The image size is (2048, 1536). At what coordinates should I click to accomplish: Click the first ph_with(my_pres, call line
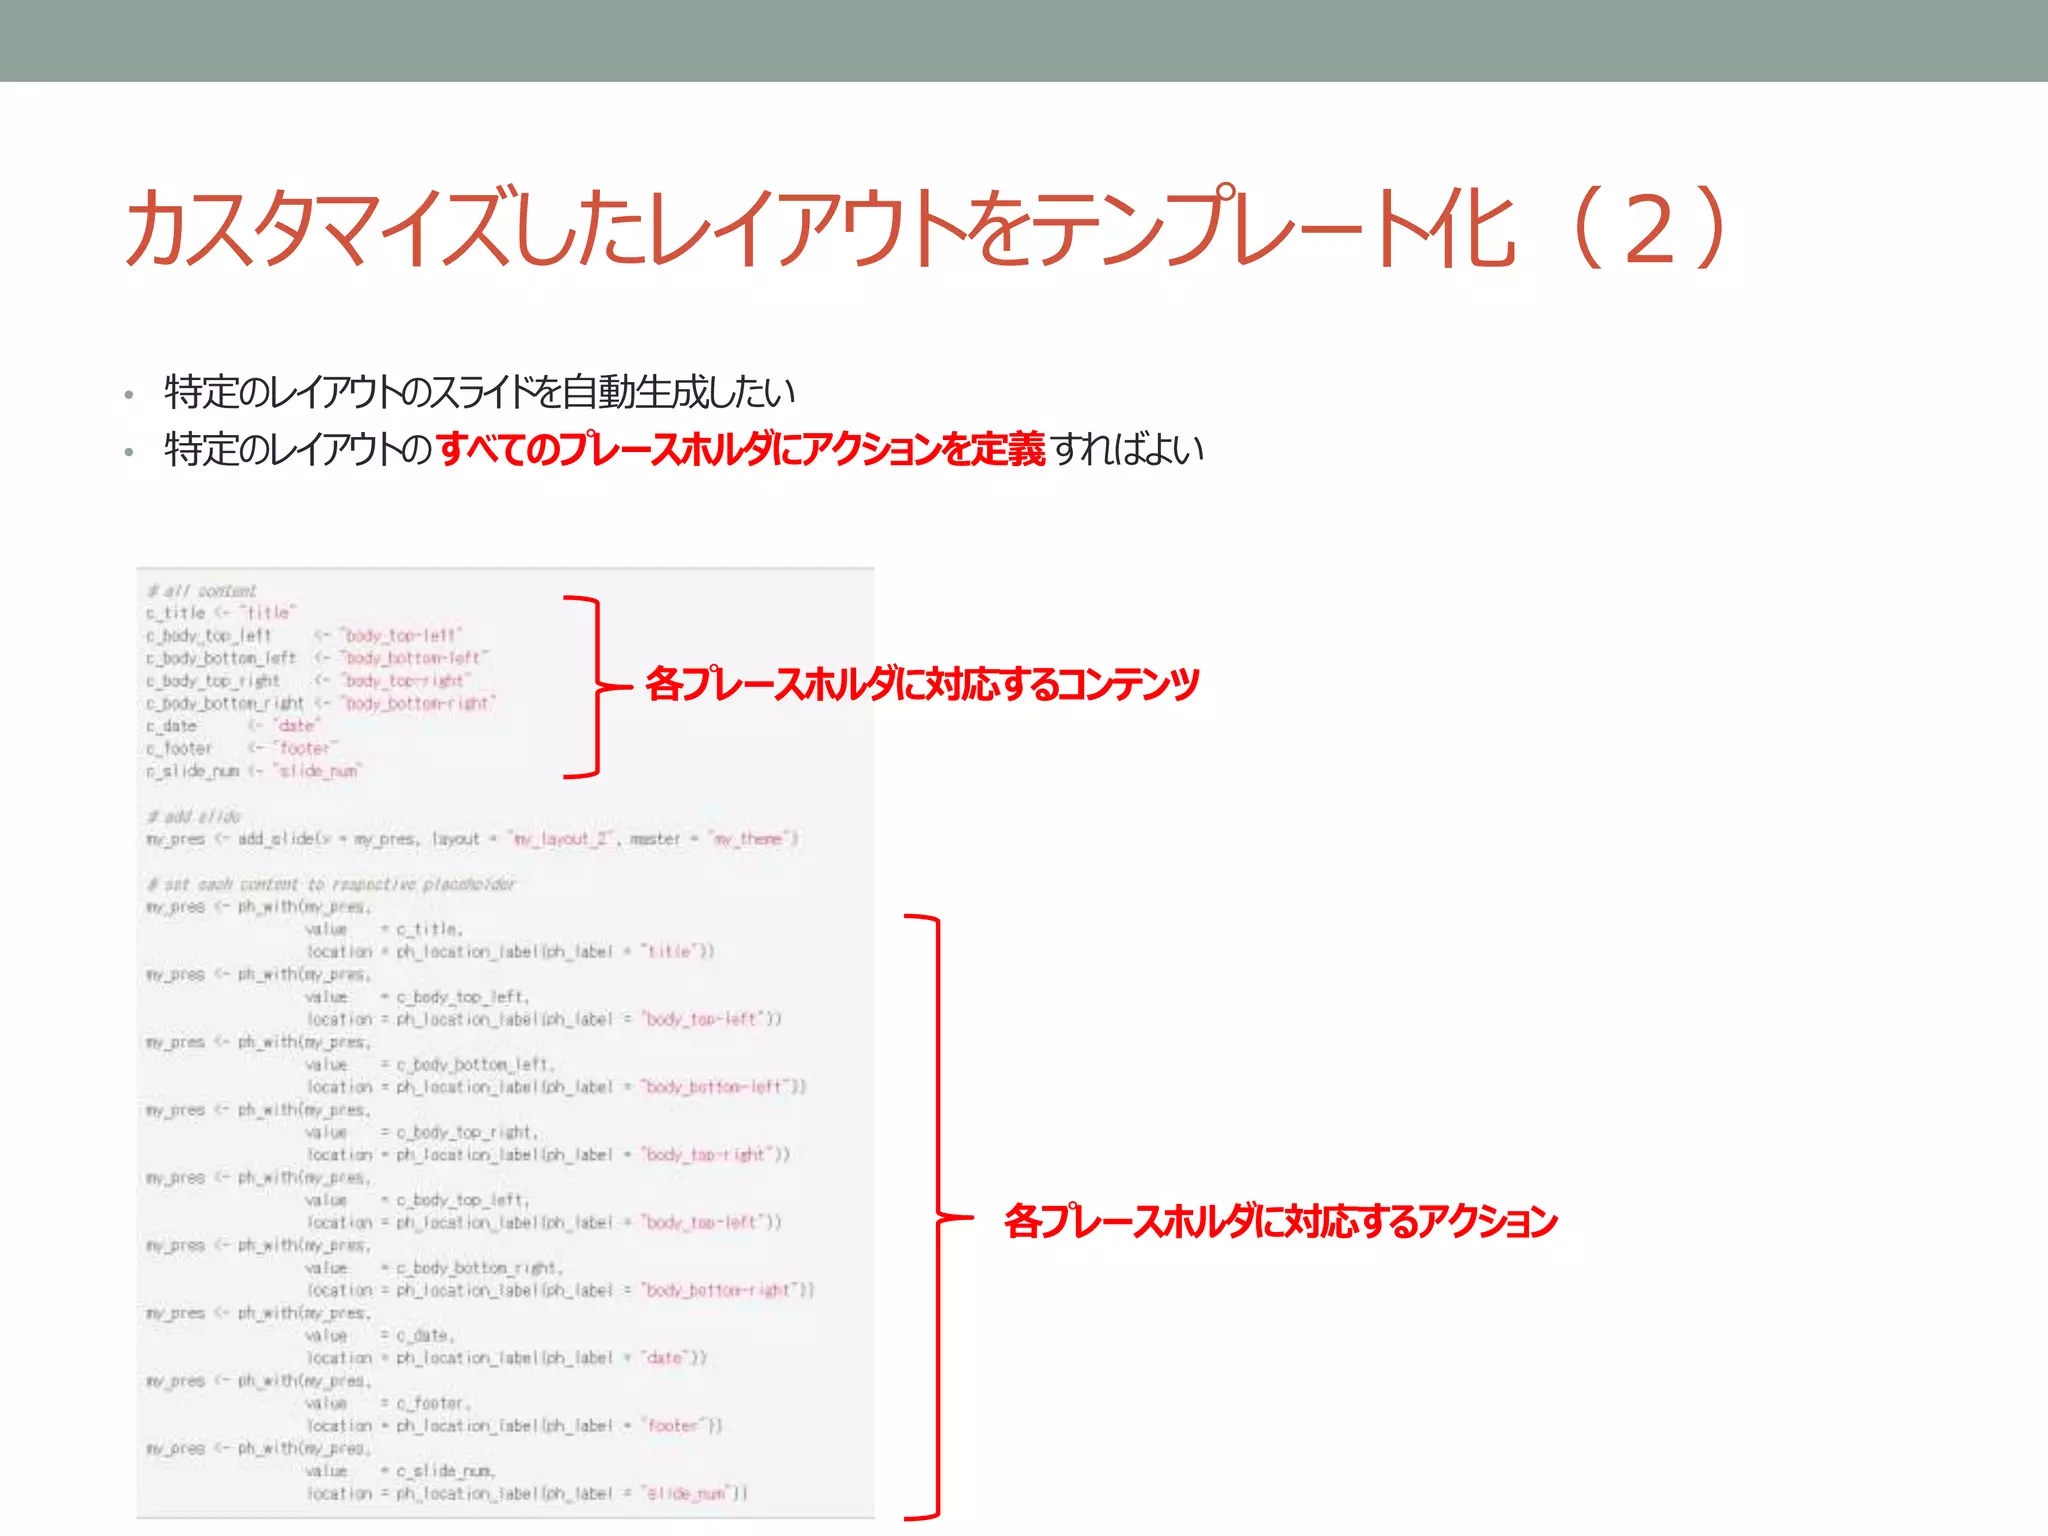pyautogui.click(x=259, y=907)
